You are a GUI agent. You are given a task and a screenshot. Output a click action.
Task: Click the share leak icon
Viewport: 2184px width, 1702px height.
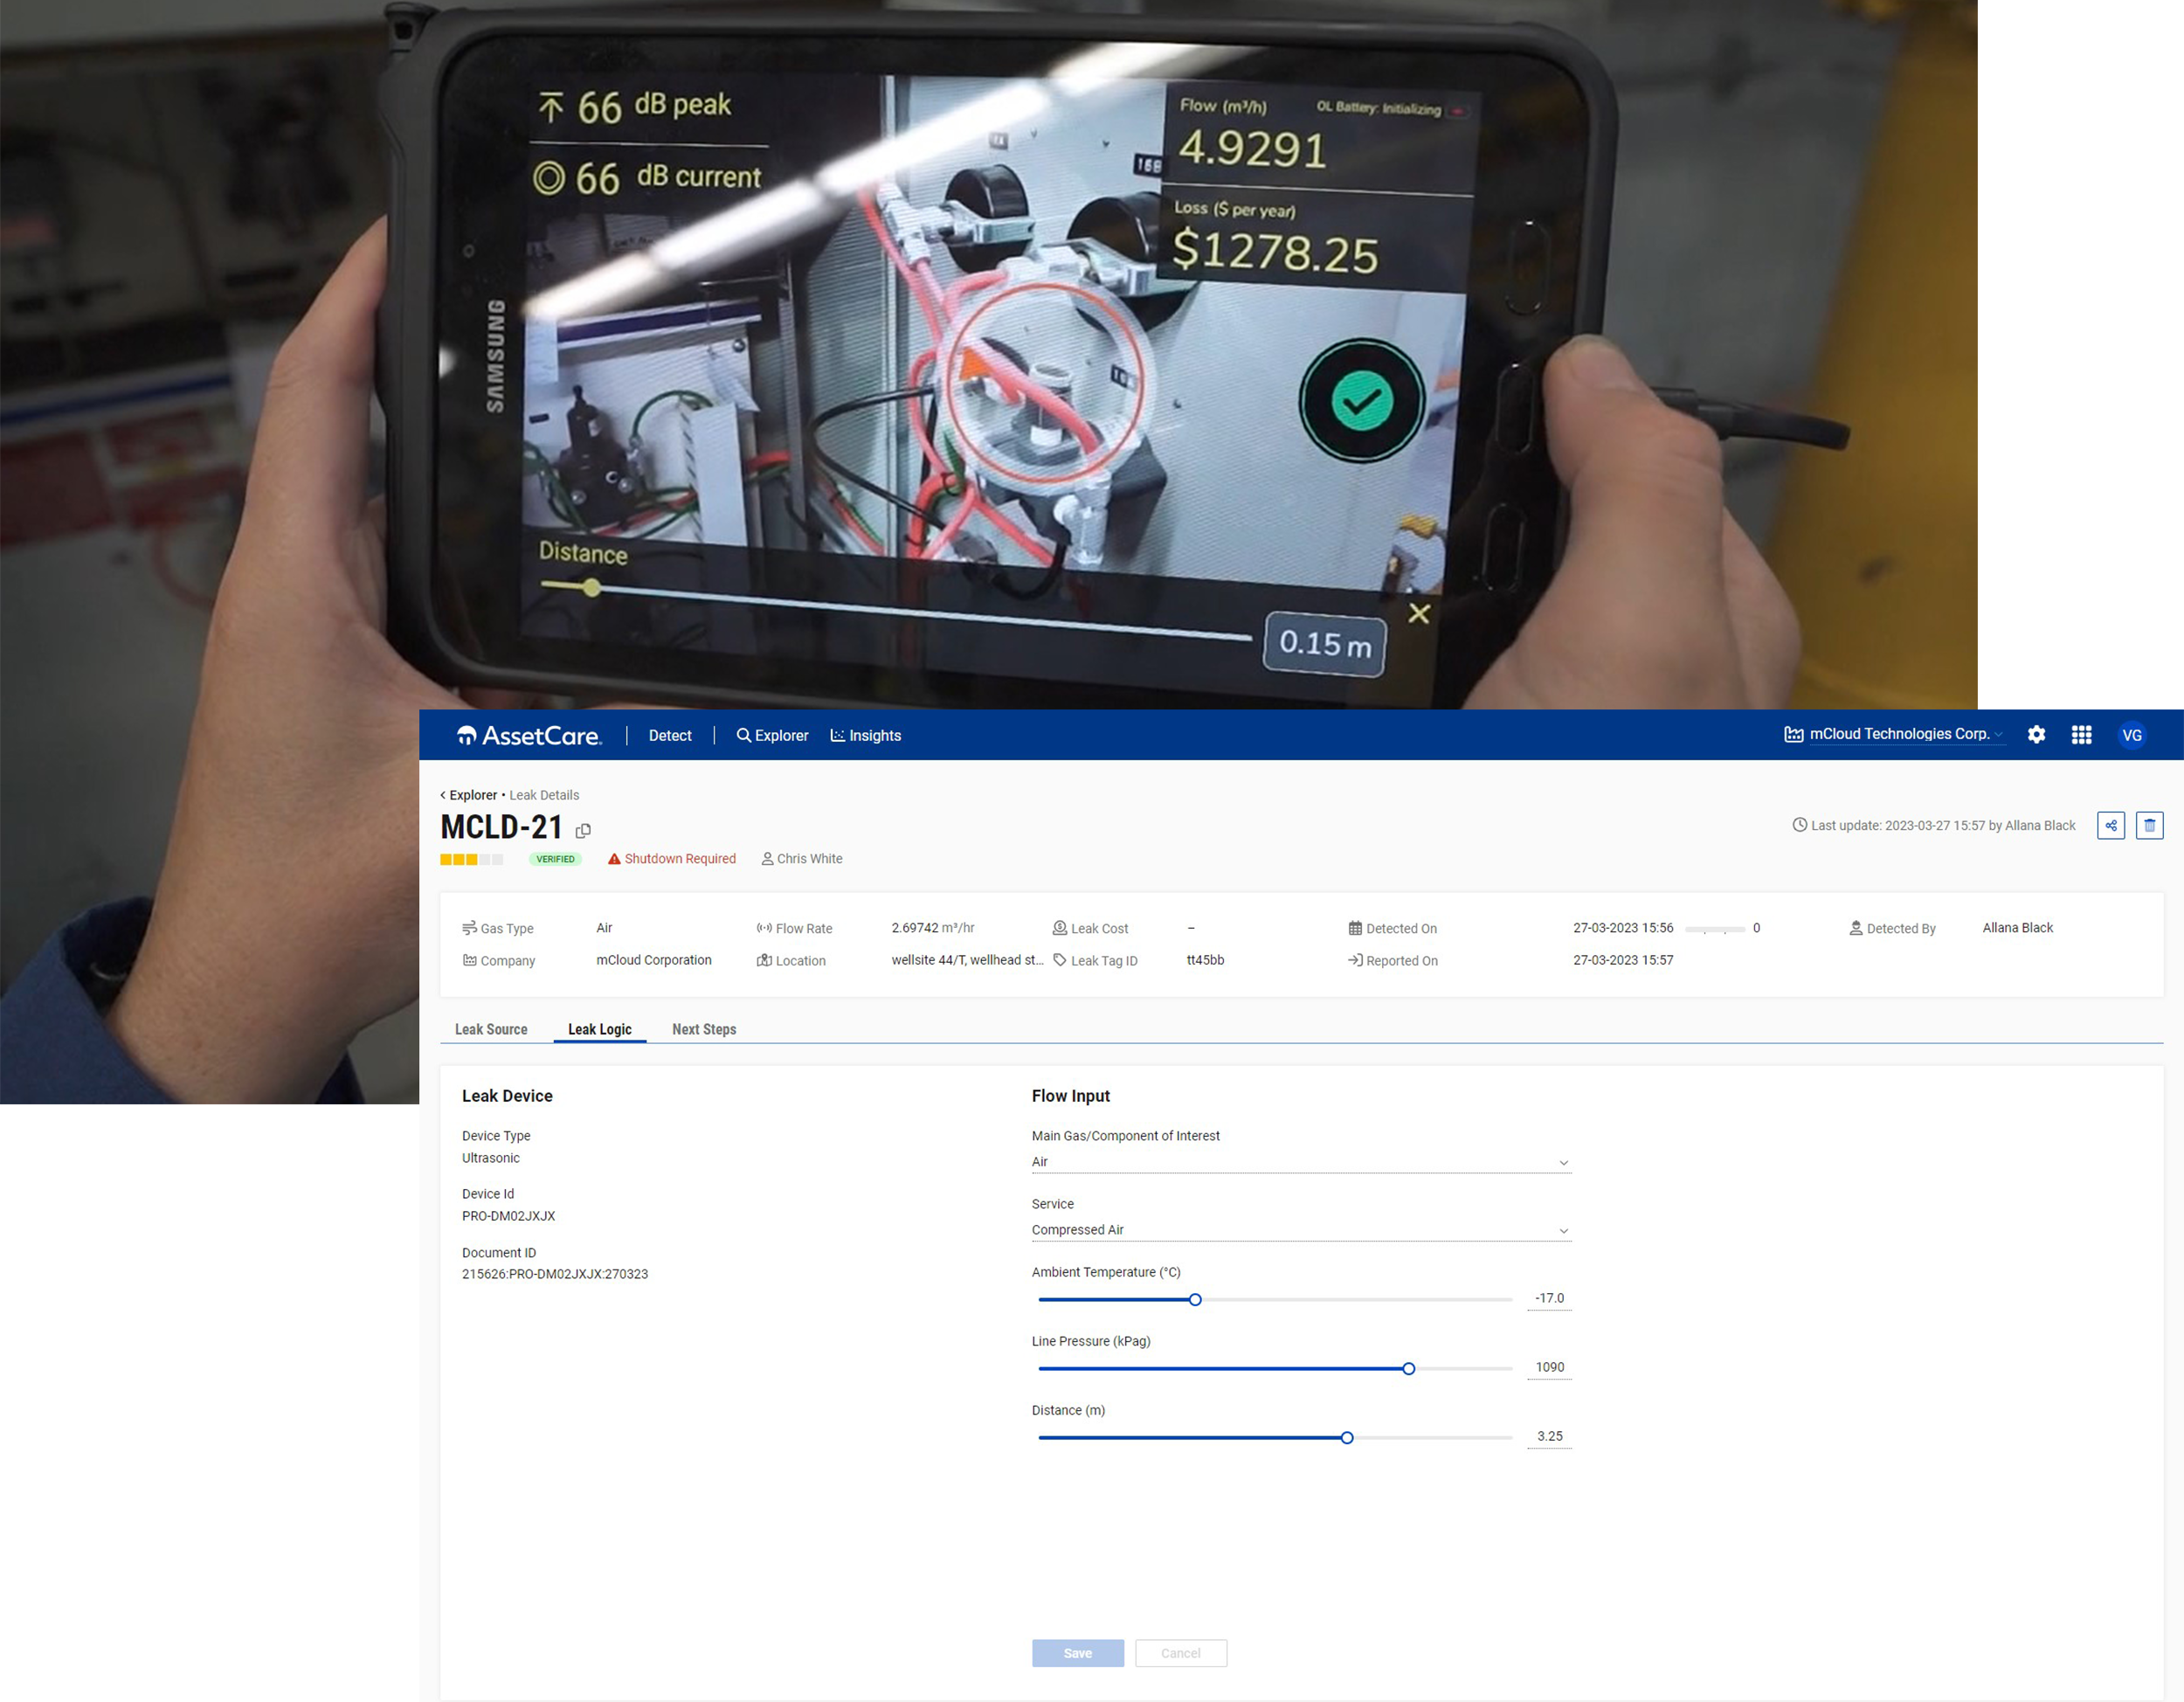[2110, 825]
